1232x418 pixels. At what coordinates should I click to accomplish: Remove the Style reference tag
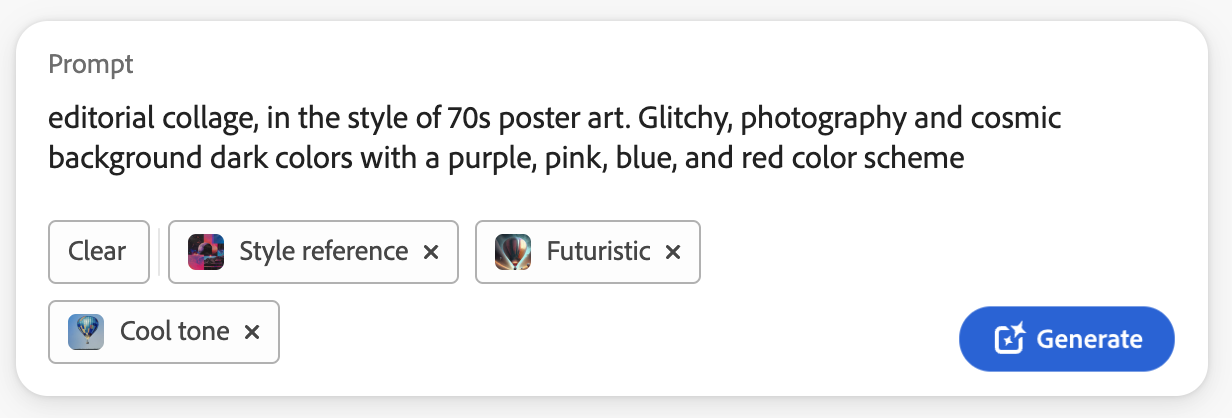pyautogui.click(x=431, y=252)
